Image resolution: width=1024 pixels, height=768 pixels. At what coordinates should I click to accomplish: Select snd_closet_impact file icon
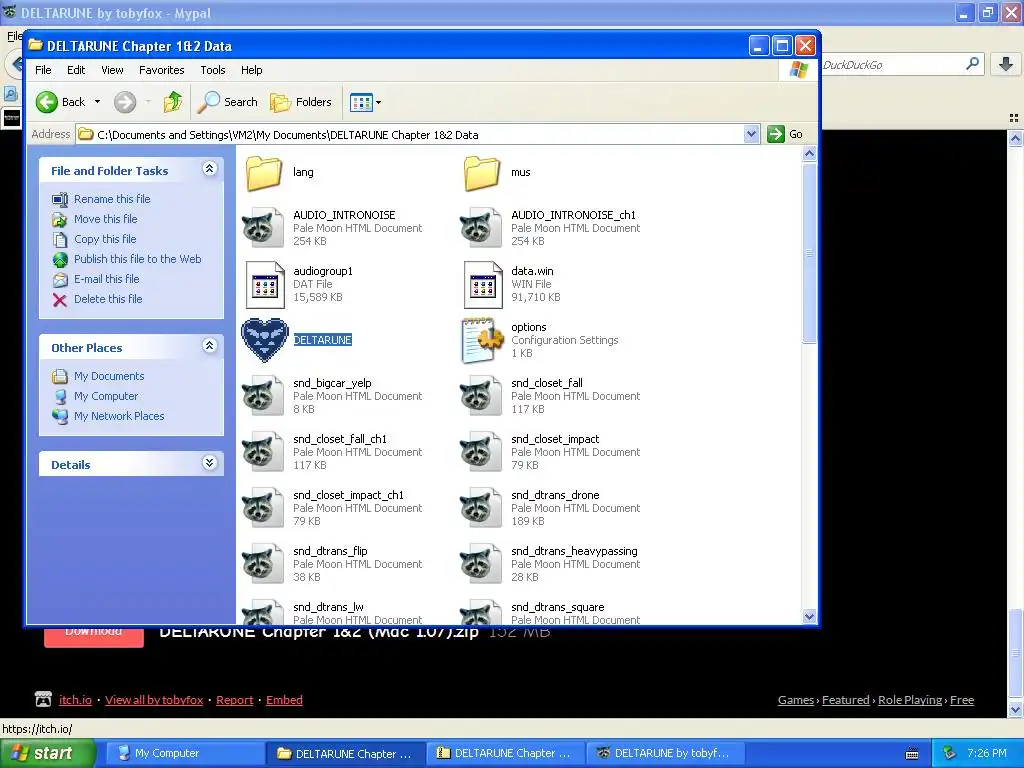point(481,451)
